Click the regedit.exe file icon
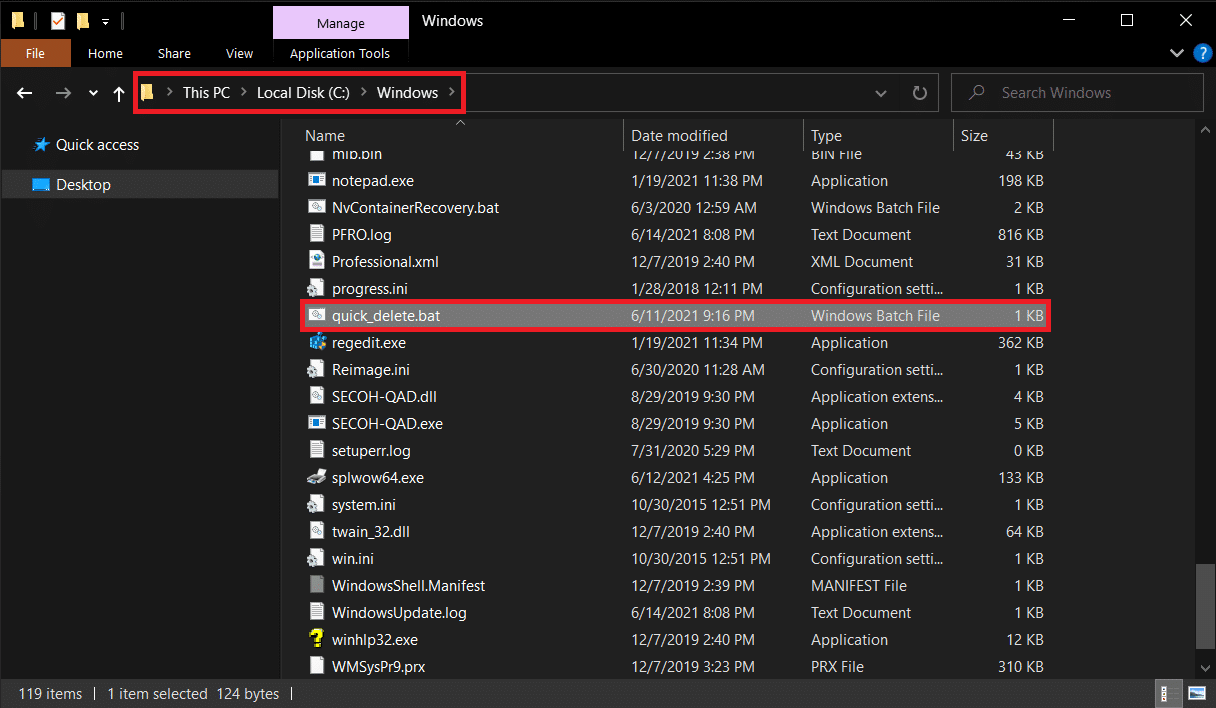The height and width of the screenshot is (708, 1216). (x=317, y=343)
